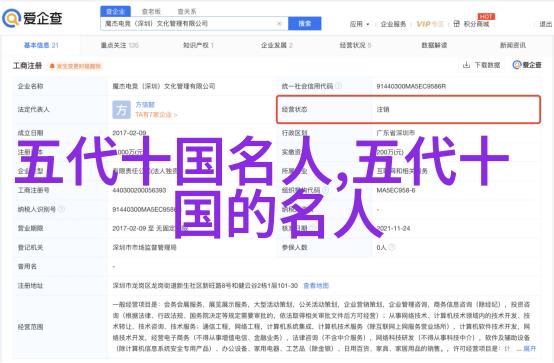Switch to the 重点关注 tab
554x363 pixels.
(x=119, y=45)
